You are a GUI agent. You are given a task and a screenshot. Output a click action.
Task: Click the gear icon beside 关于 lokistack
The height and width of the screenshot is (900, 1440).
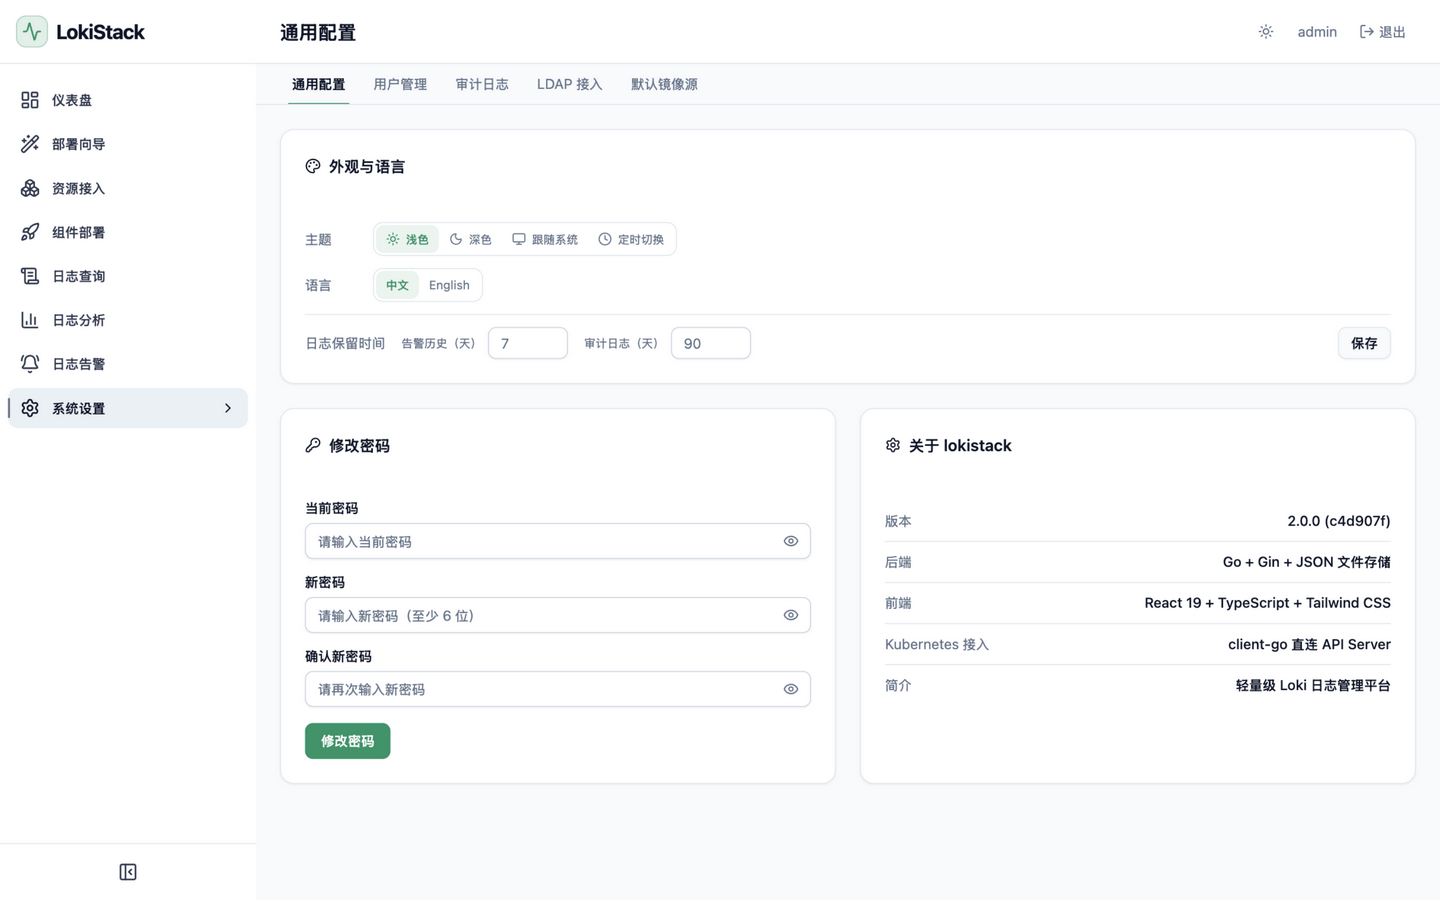coord(893,446)
